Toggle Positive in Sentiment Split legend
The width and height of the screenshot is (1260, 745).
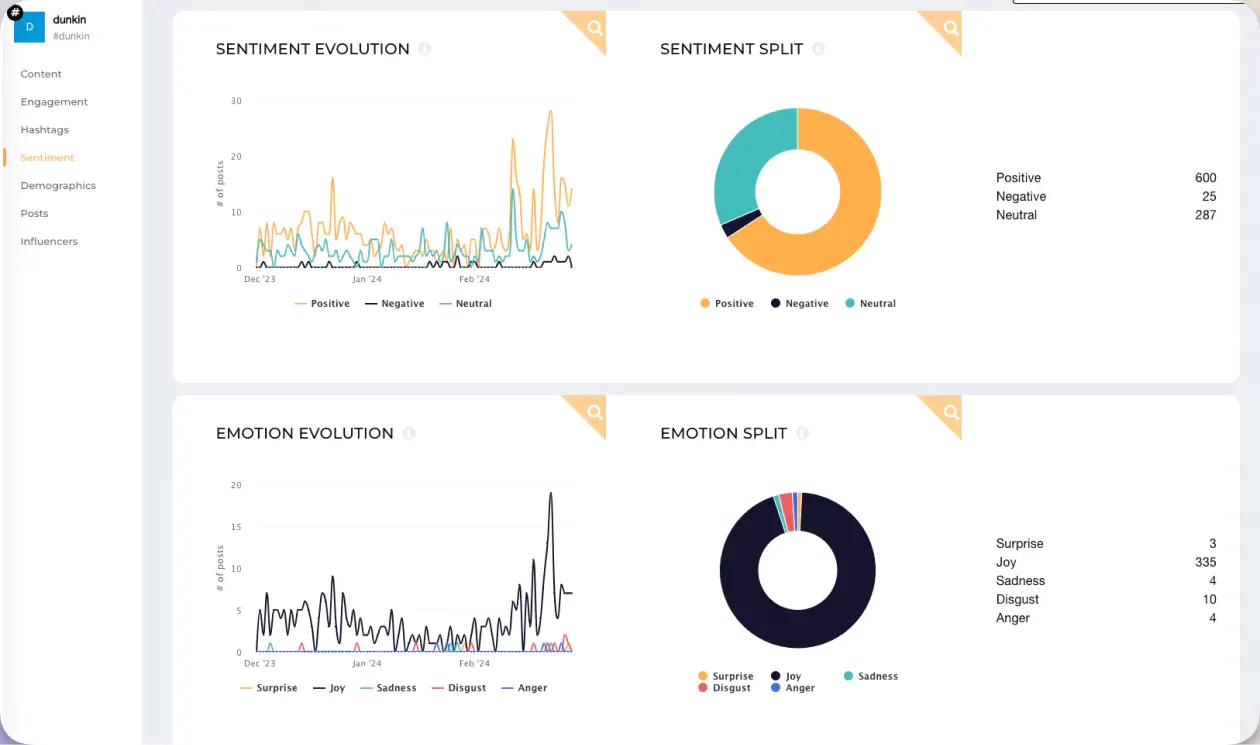tap(727, 303)
